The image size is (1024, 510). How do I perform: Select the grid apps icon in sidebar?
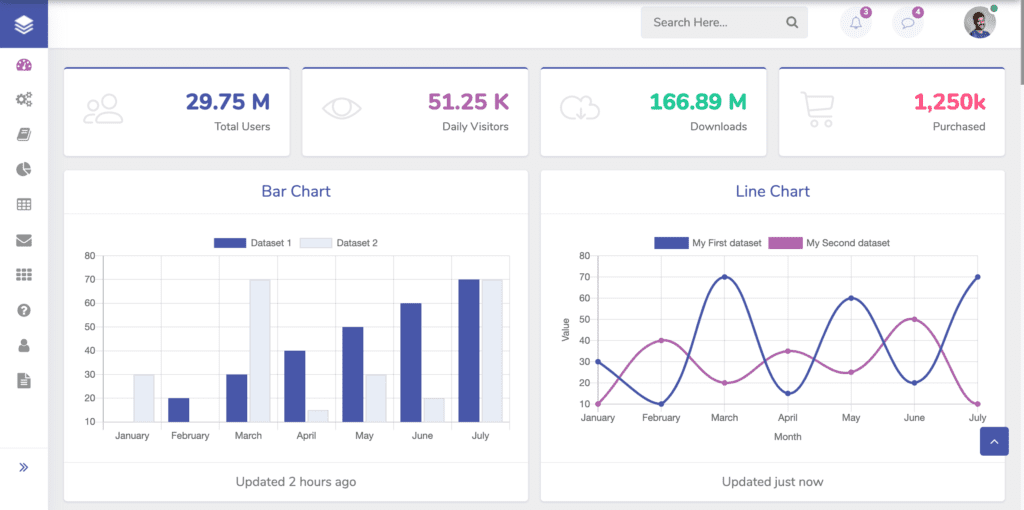click(x=24, y=275)
